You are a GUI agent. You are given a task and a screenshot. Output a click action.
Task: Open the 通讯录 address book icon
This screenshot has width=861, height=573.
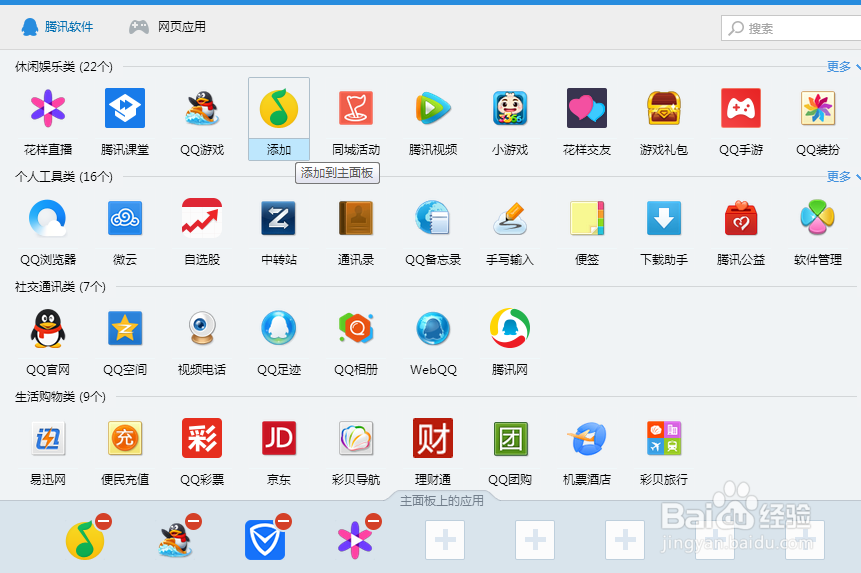click(356, 218)
